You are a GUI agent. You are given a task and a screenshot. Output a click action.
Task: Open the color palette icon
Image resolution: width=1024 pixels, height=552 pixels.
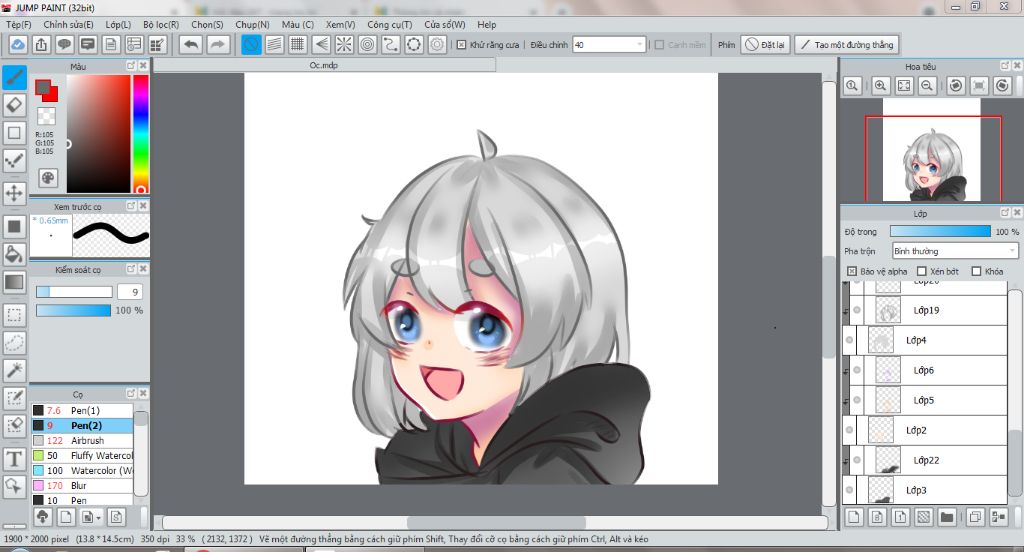pyautogui.click(x=48, y=178)
